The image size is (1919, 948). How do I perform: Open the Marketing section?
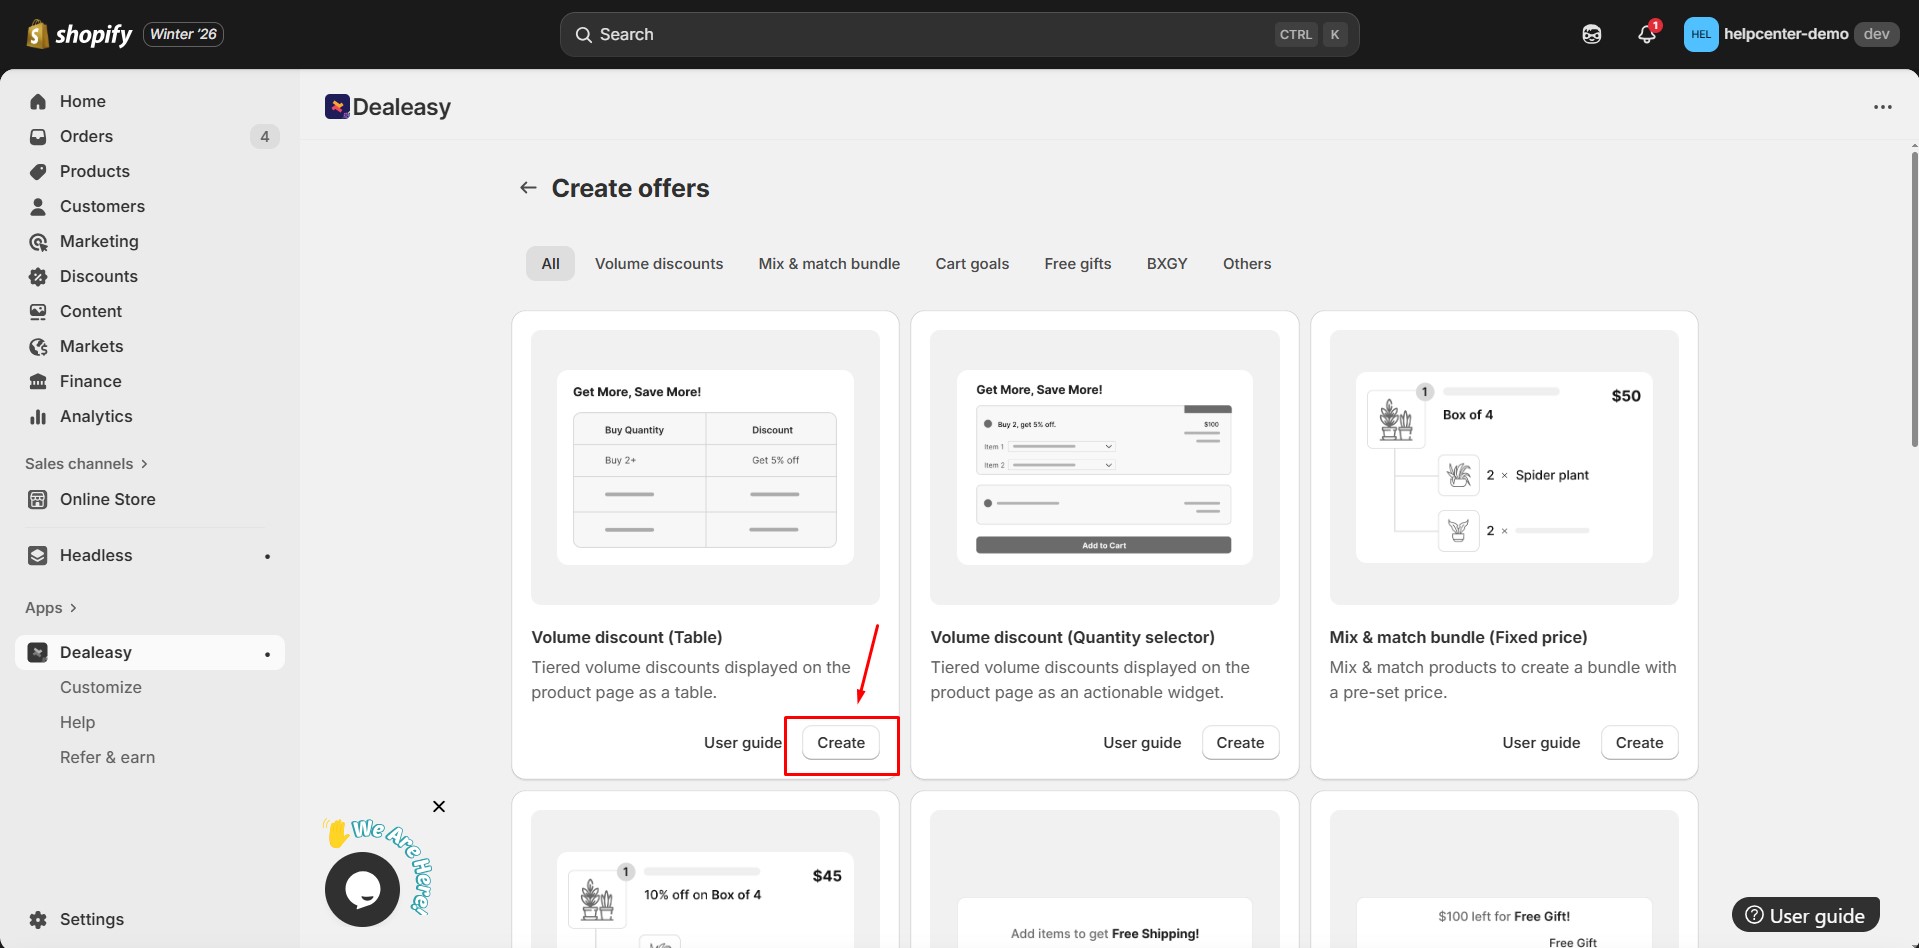99,241
